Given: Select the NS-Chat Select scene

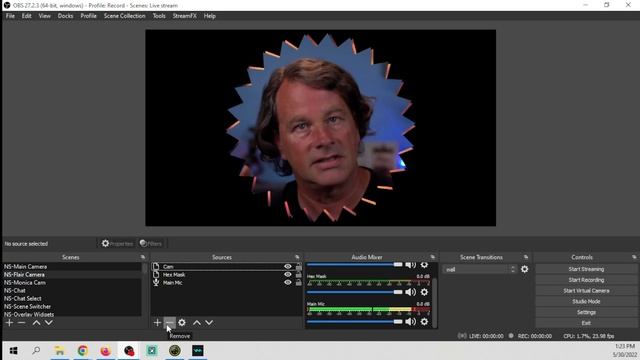Looking at the screenshot, I should pyautogui.click(x=72, y=298).
